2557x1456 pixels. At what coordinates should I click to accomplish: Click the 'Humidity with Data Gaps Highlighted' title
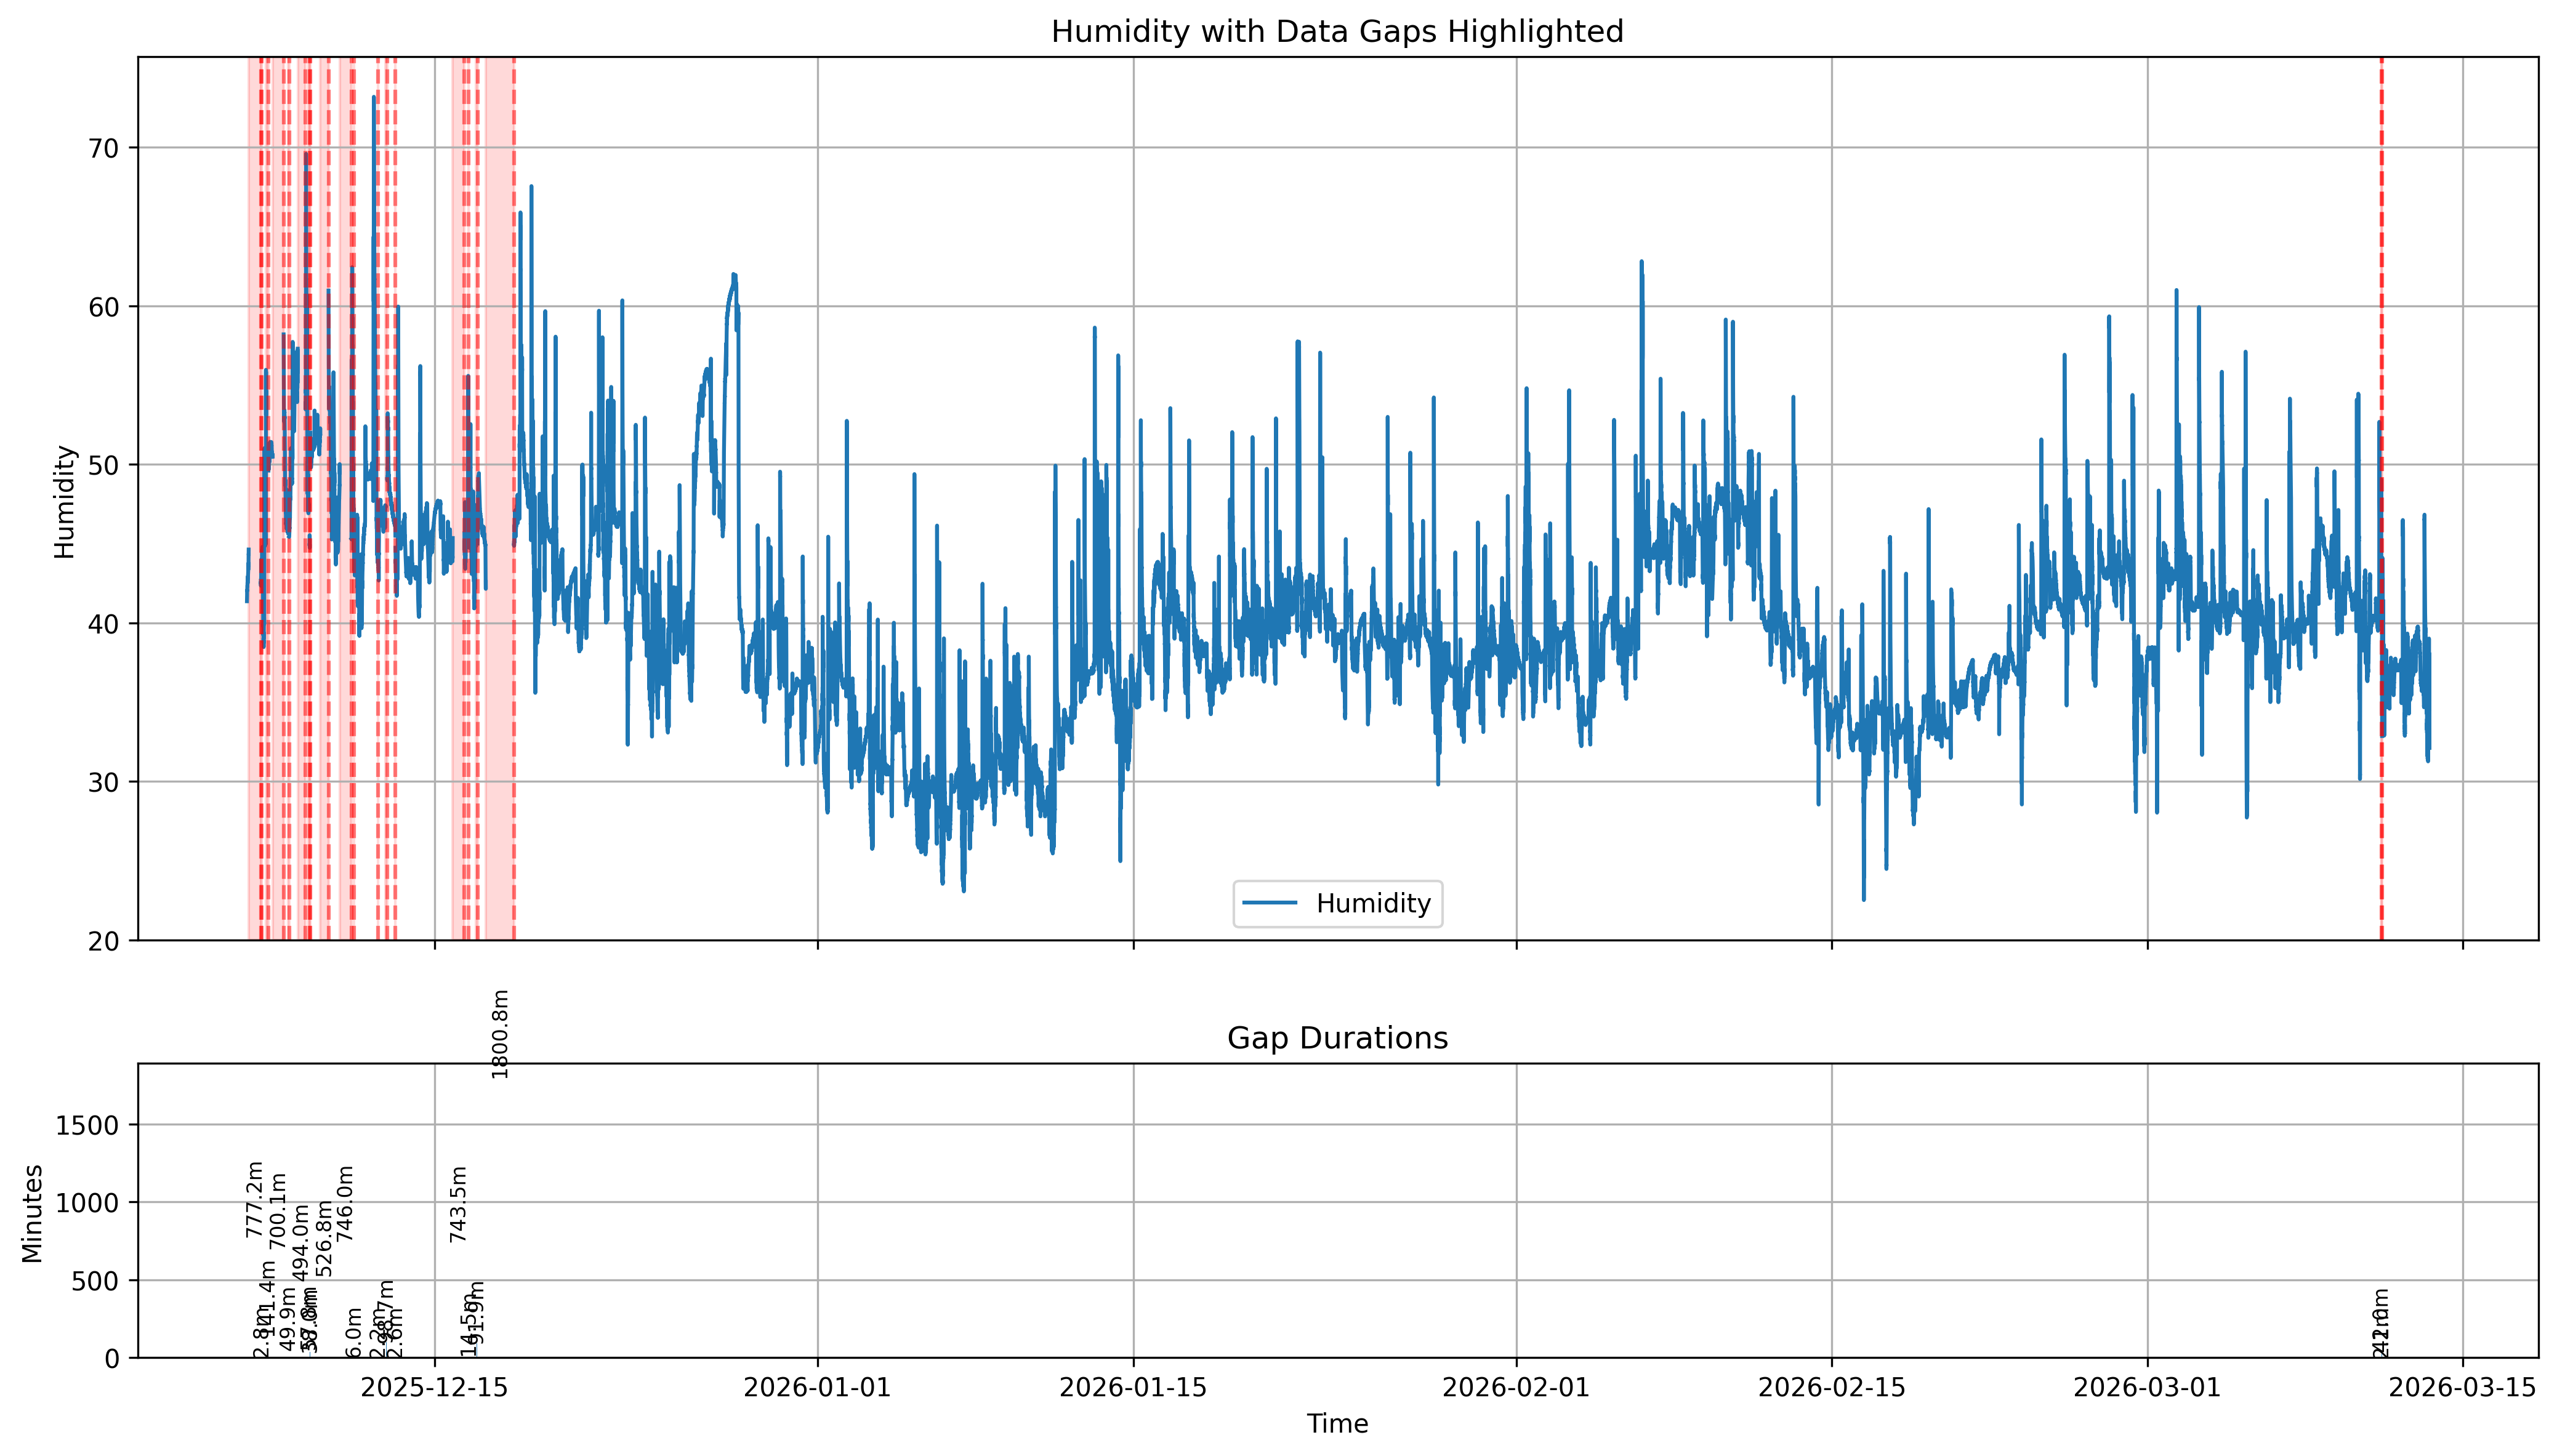[1337, 32]
